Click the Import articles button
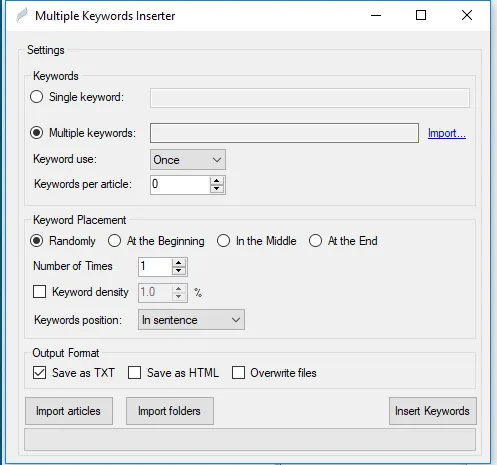The width and height of the screenshot is (497, 465). (69, 411)
